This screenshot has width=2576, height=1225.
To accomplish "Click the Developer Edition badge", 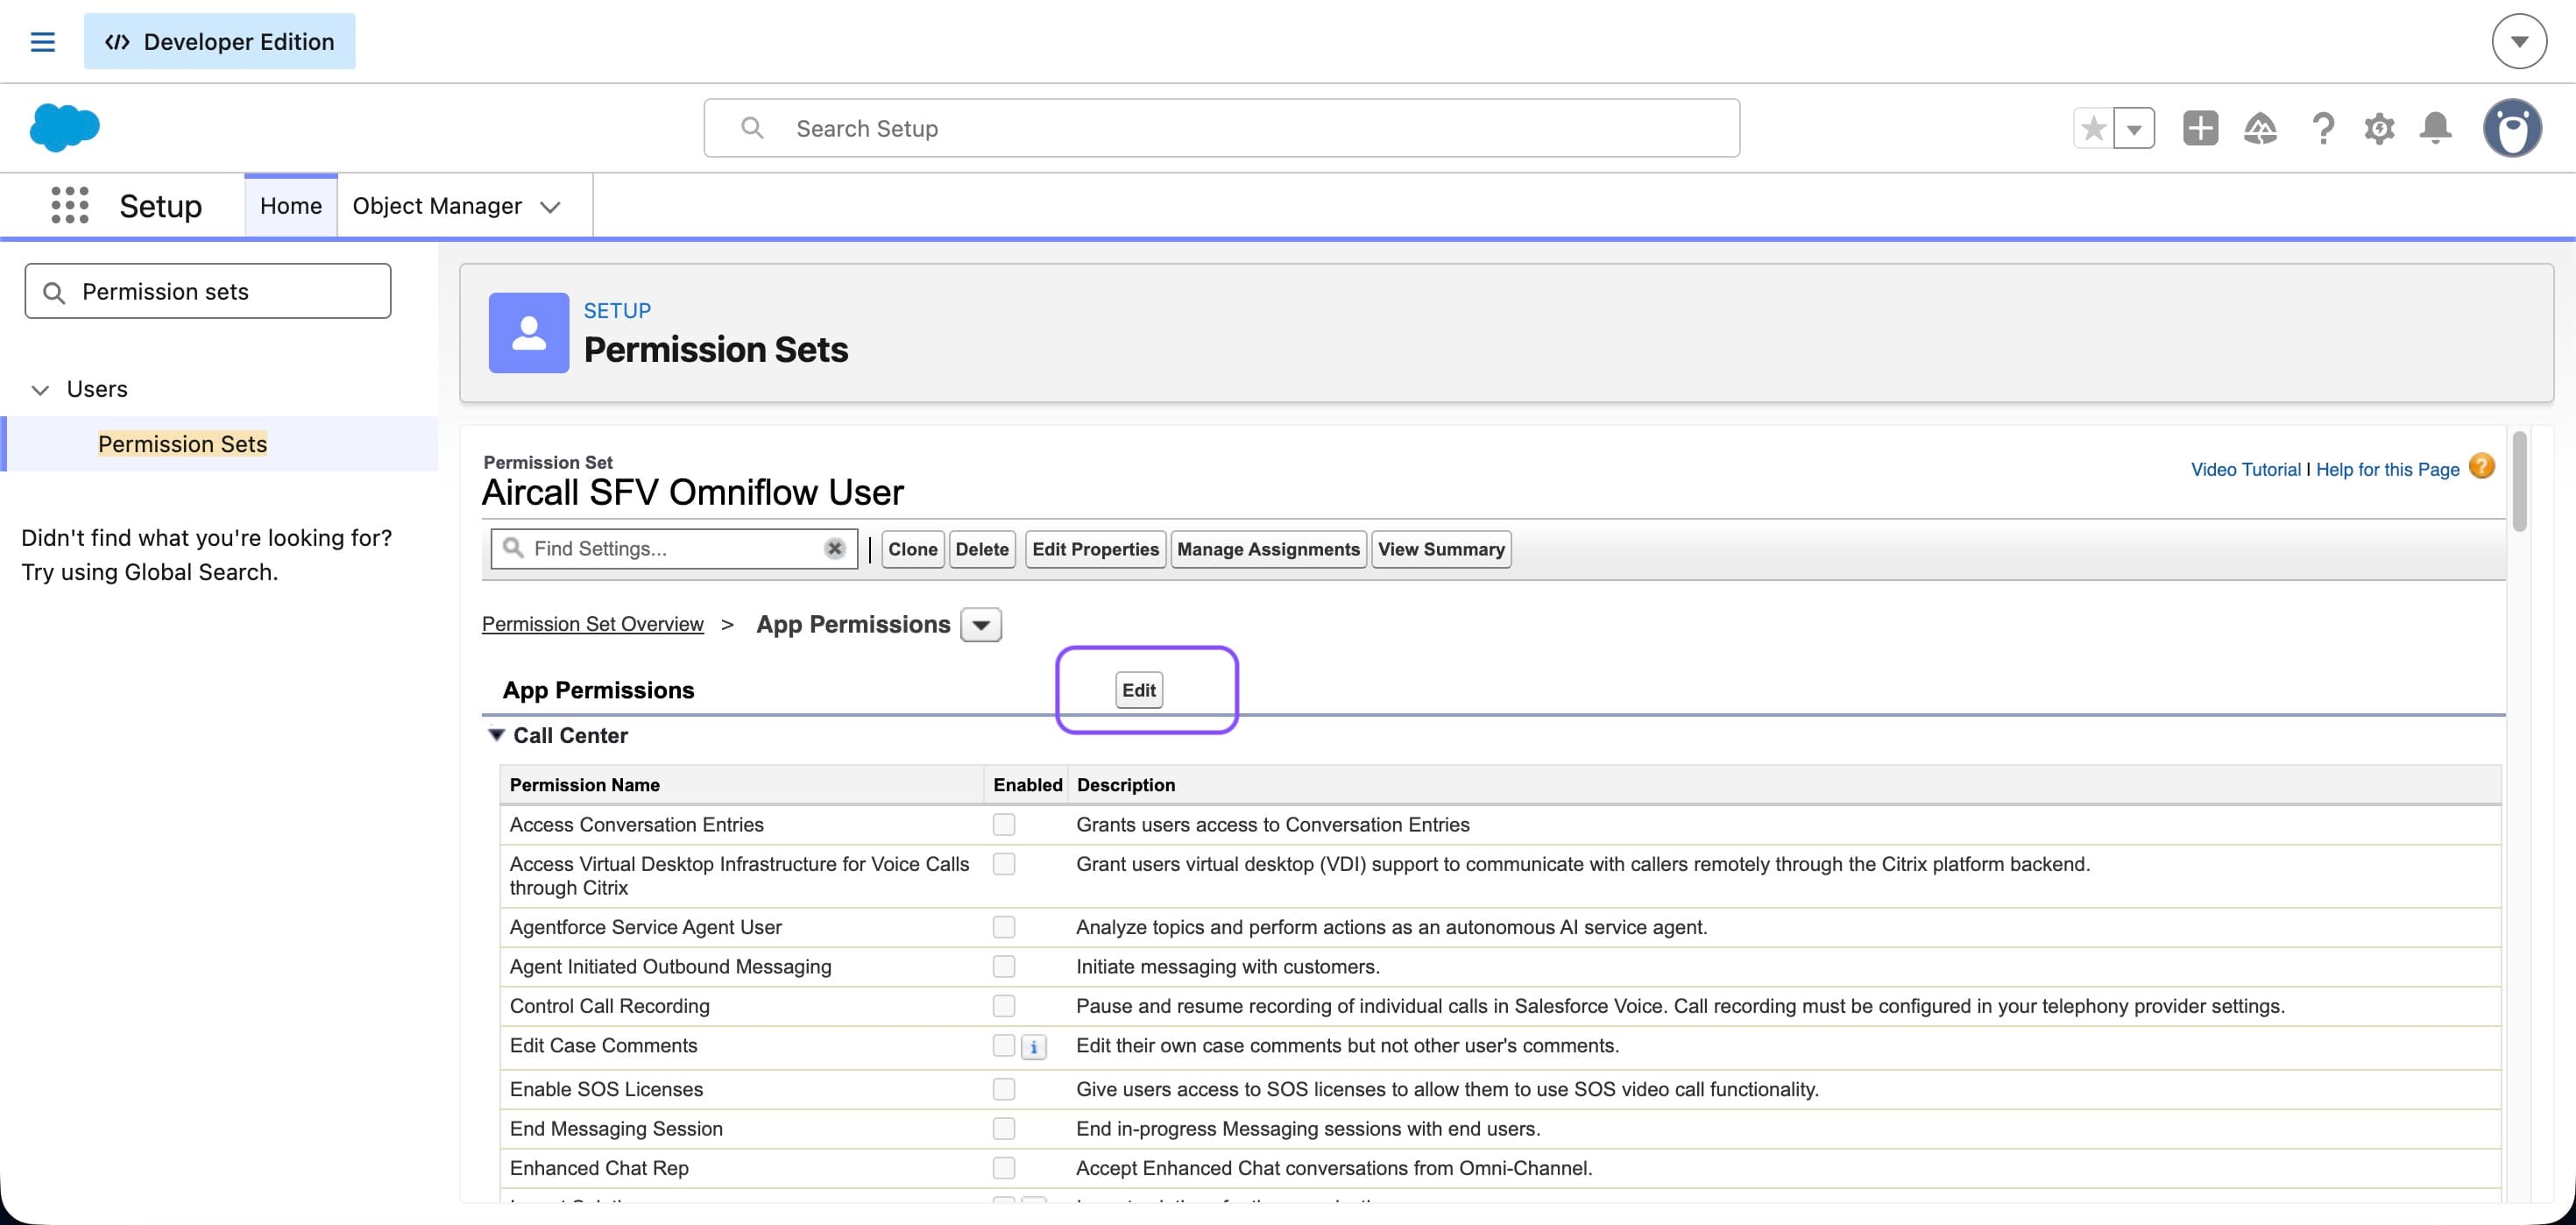I will point(220,41).
